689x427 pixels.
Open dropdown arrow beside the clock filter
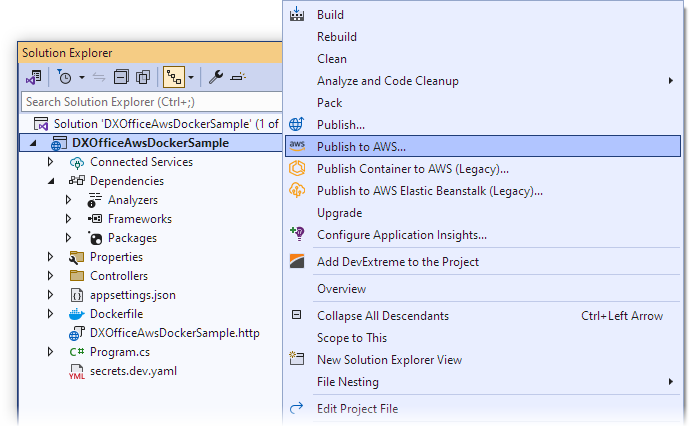point(81,77)
